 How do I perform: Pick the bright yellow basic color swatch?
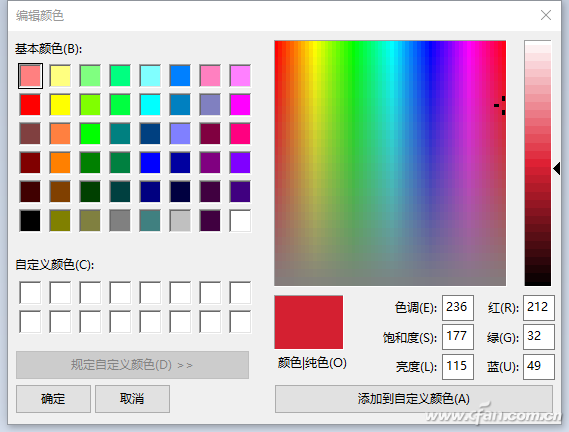(60, 105)
